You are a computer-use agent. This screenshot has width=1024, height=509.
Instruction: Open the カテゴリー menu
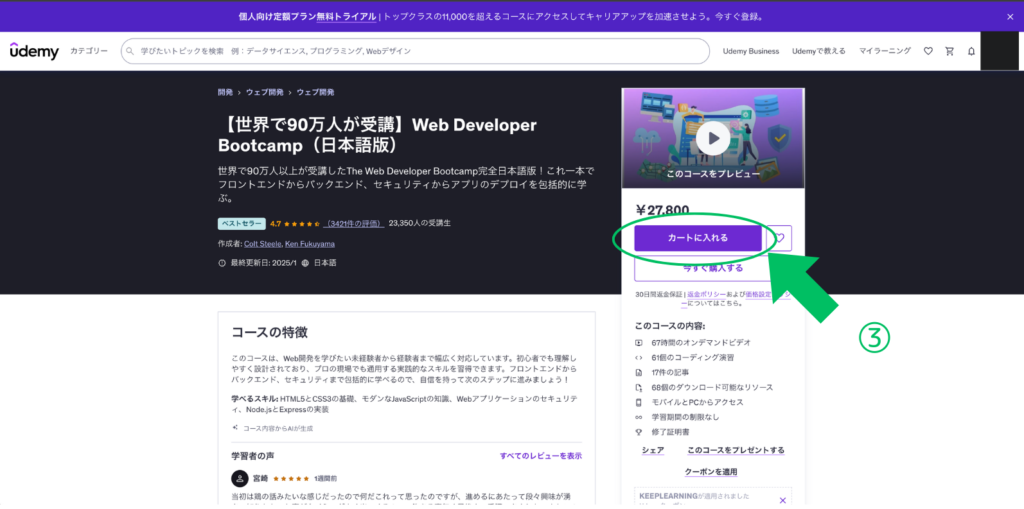tap(89, 51)
